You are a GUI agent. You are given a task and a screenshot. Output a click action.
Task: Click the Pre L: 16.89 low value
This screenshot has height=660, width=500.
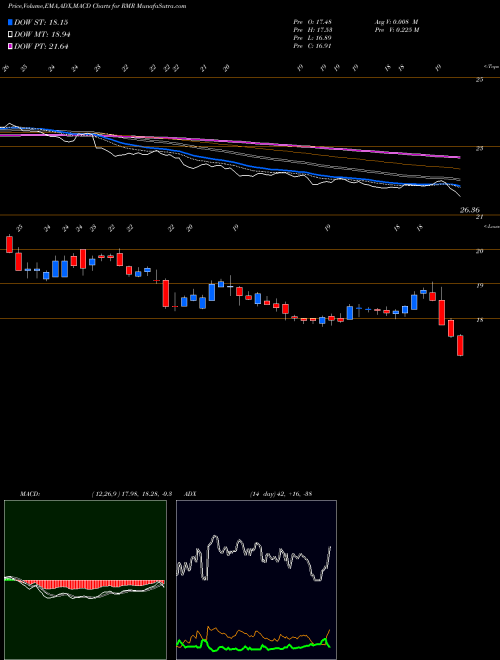coord(312,38)
